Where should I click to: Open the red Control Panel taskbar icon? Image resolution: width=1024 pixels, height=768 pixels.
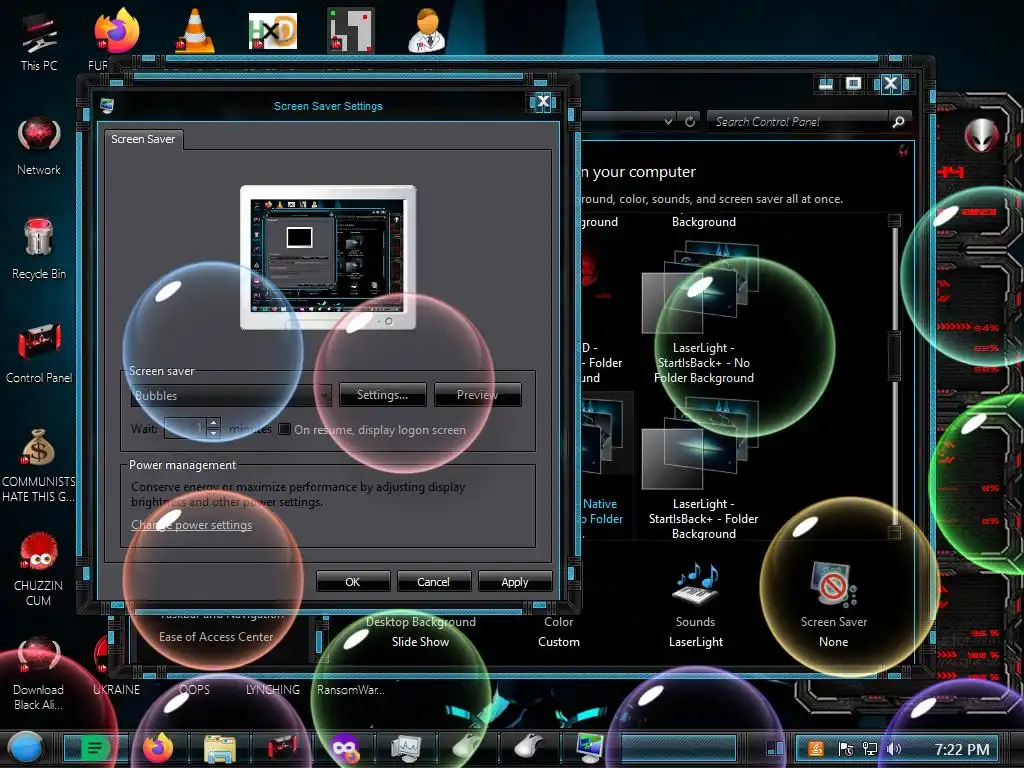(x=282, y=748)
